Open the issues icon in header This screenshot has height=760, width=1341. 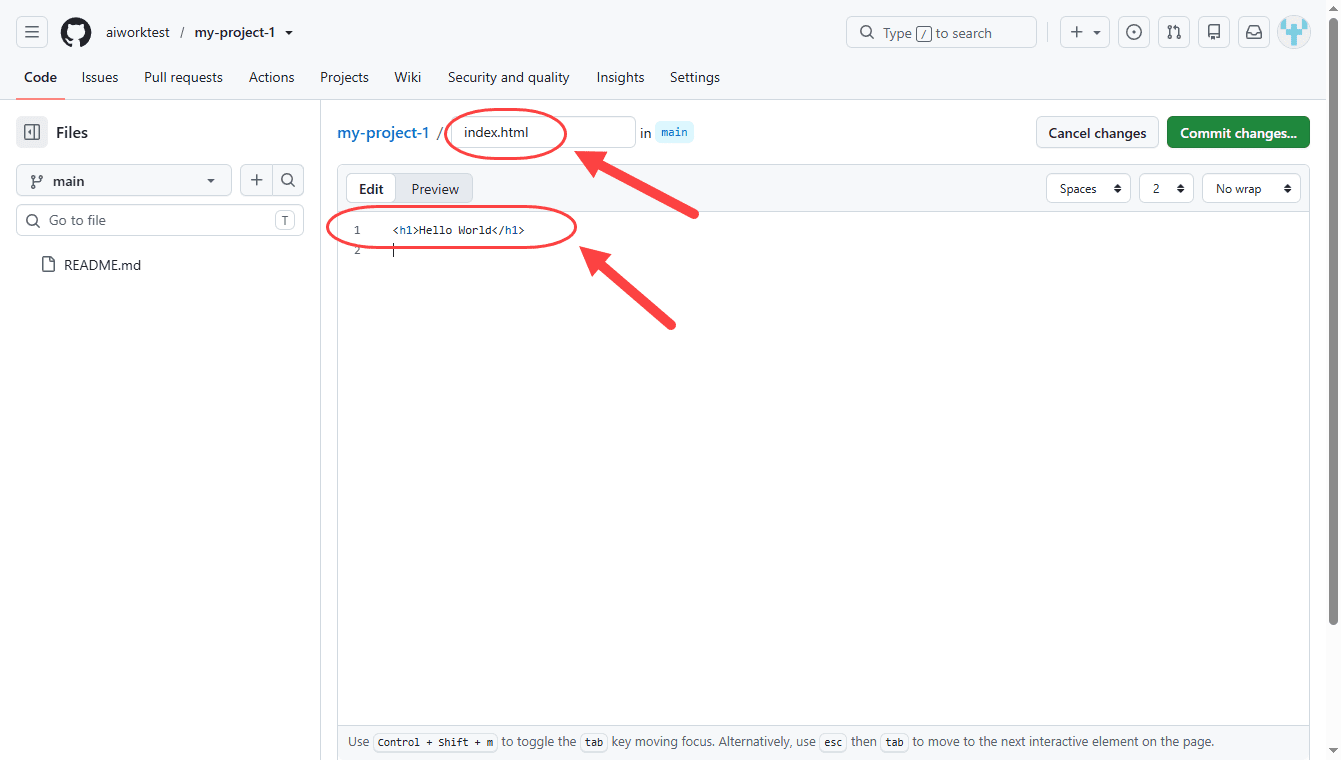click(x=1134, y=32)
